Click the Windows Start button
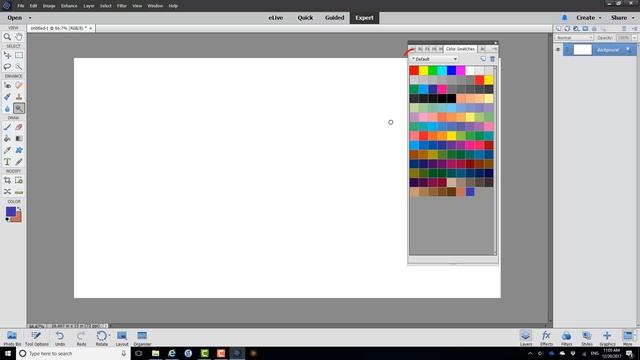The image size is (640, 360). tap(8, 353)
